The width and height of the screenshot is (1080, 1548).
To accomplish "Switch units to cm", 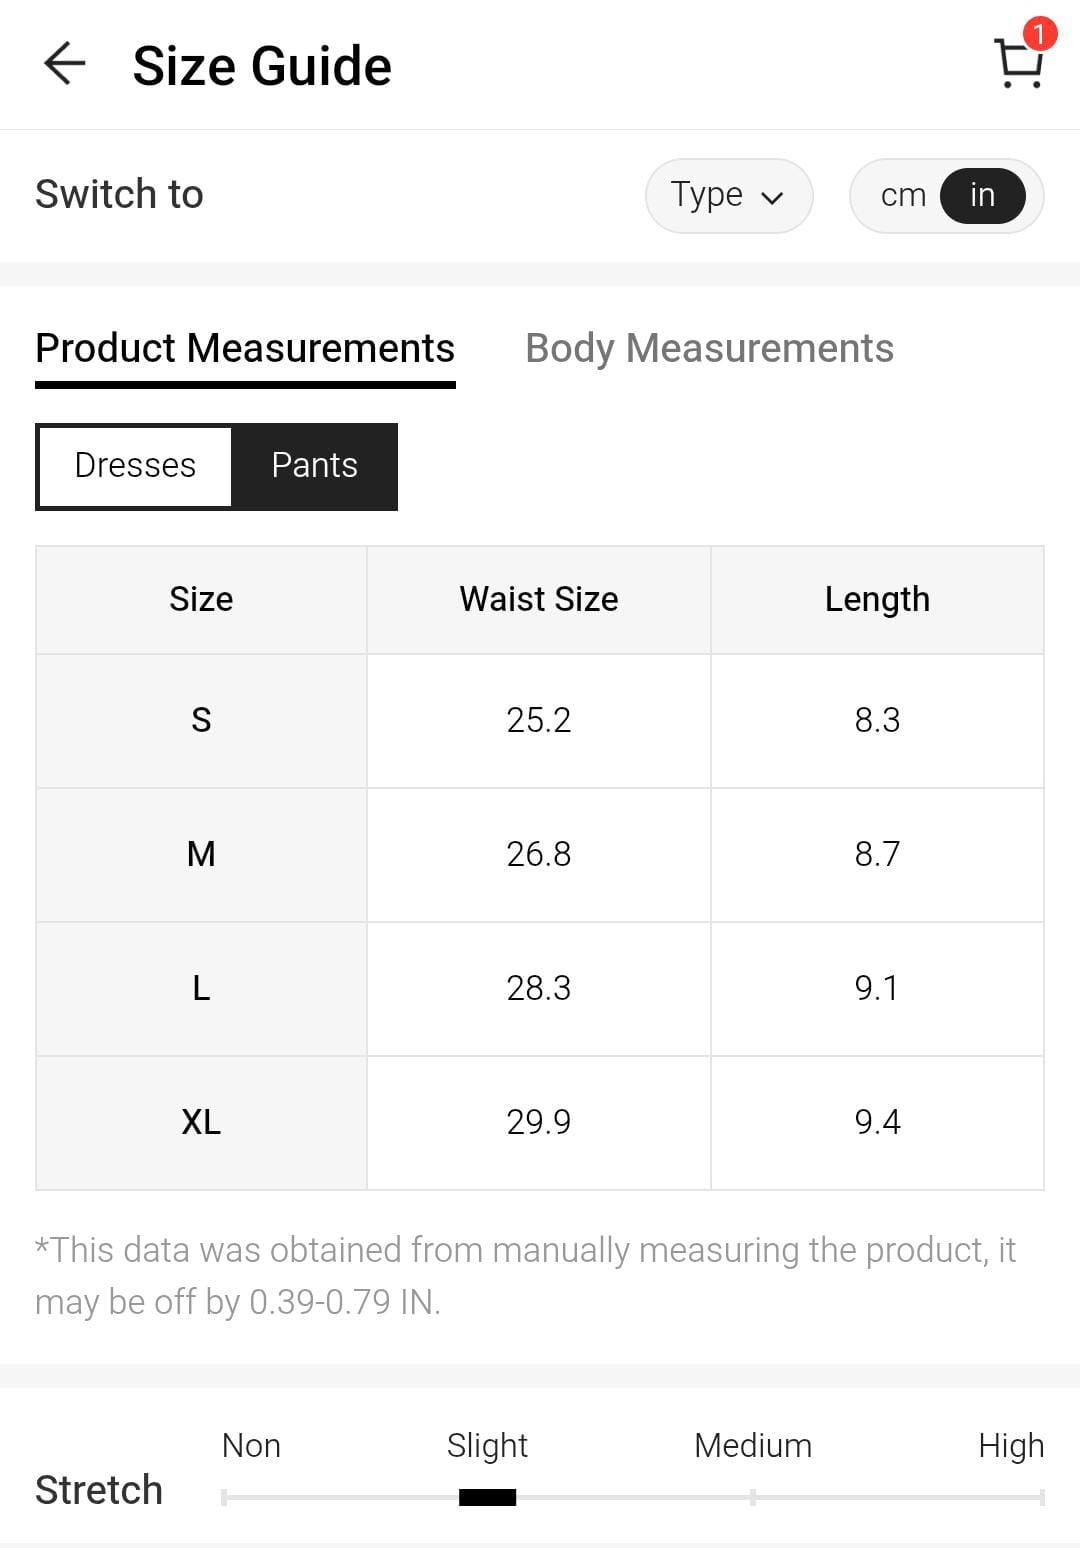I will point(903,195).
